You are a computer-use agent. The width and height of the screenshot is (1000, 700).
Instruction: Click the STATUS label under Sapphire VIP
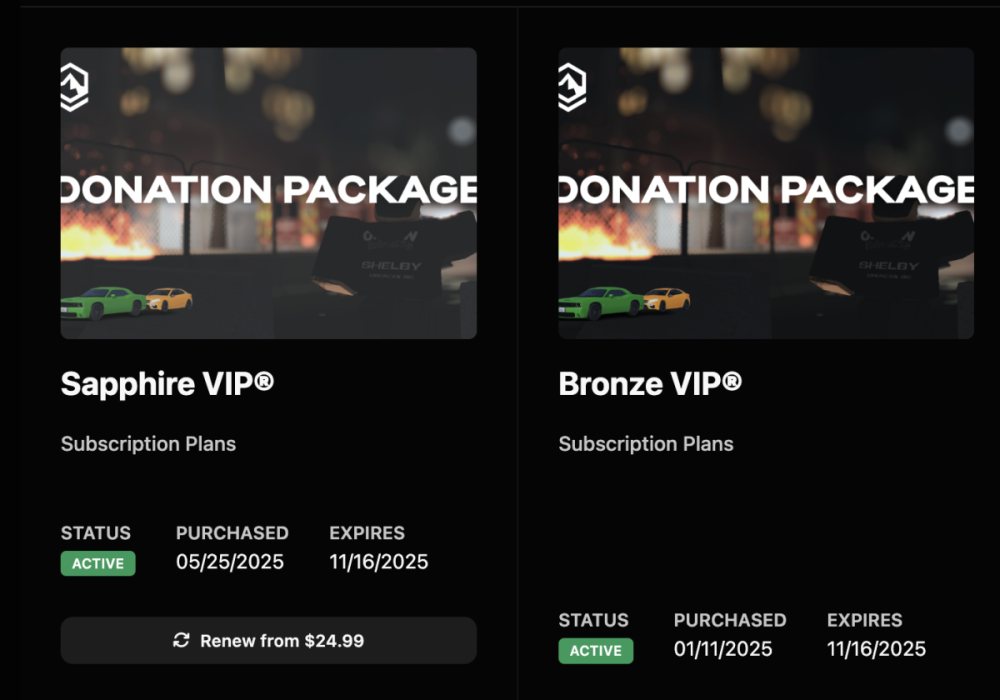tap(96, 533)
